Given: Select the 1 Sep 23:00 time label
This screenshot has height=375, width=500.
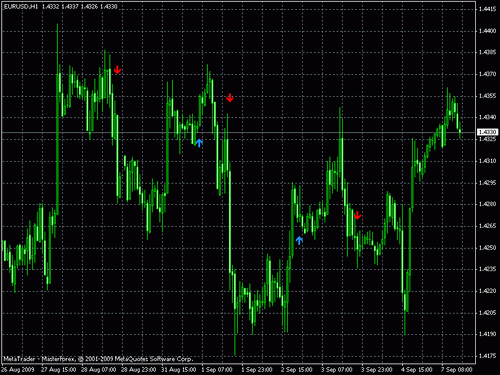Looking at the screenshot, I should [257, 369].
